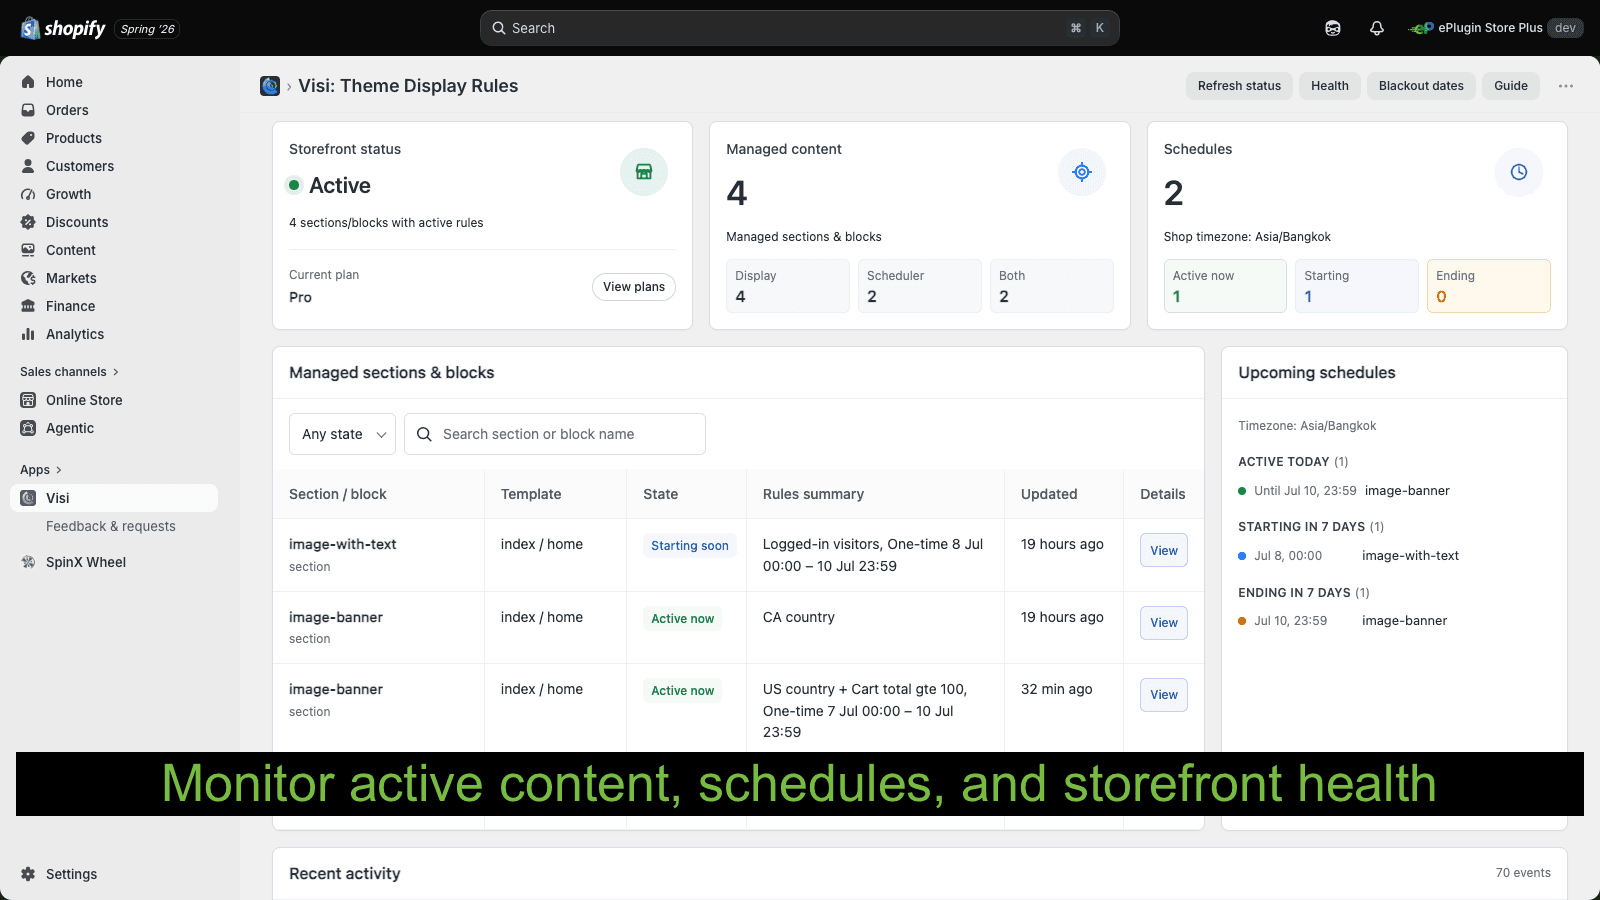Open the Any state filter dropdown
This screenshot has width=1600, height=900.
342,434
